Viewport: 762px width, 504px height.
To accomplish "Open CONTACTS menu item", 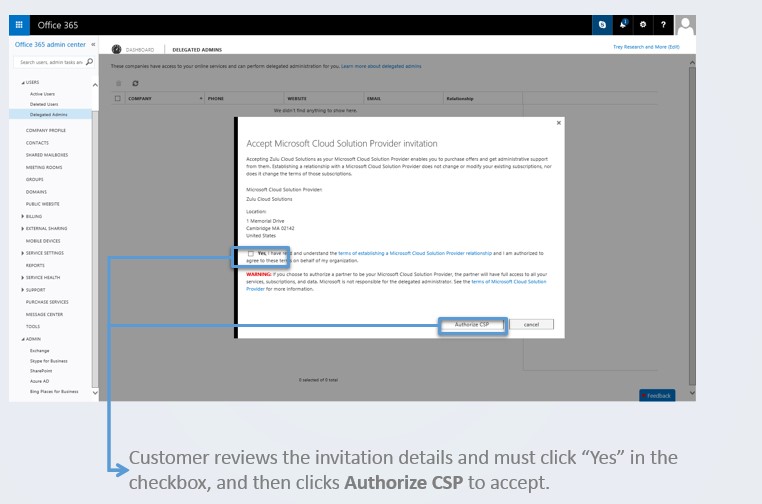I will click(x=37, y=143).
